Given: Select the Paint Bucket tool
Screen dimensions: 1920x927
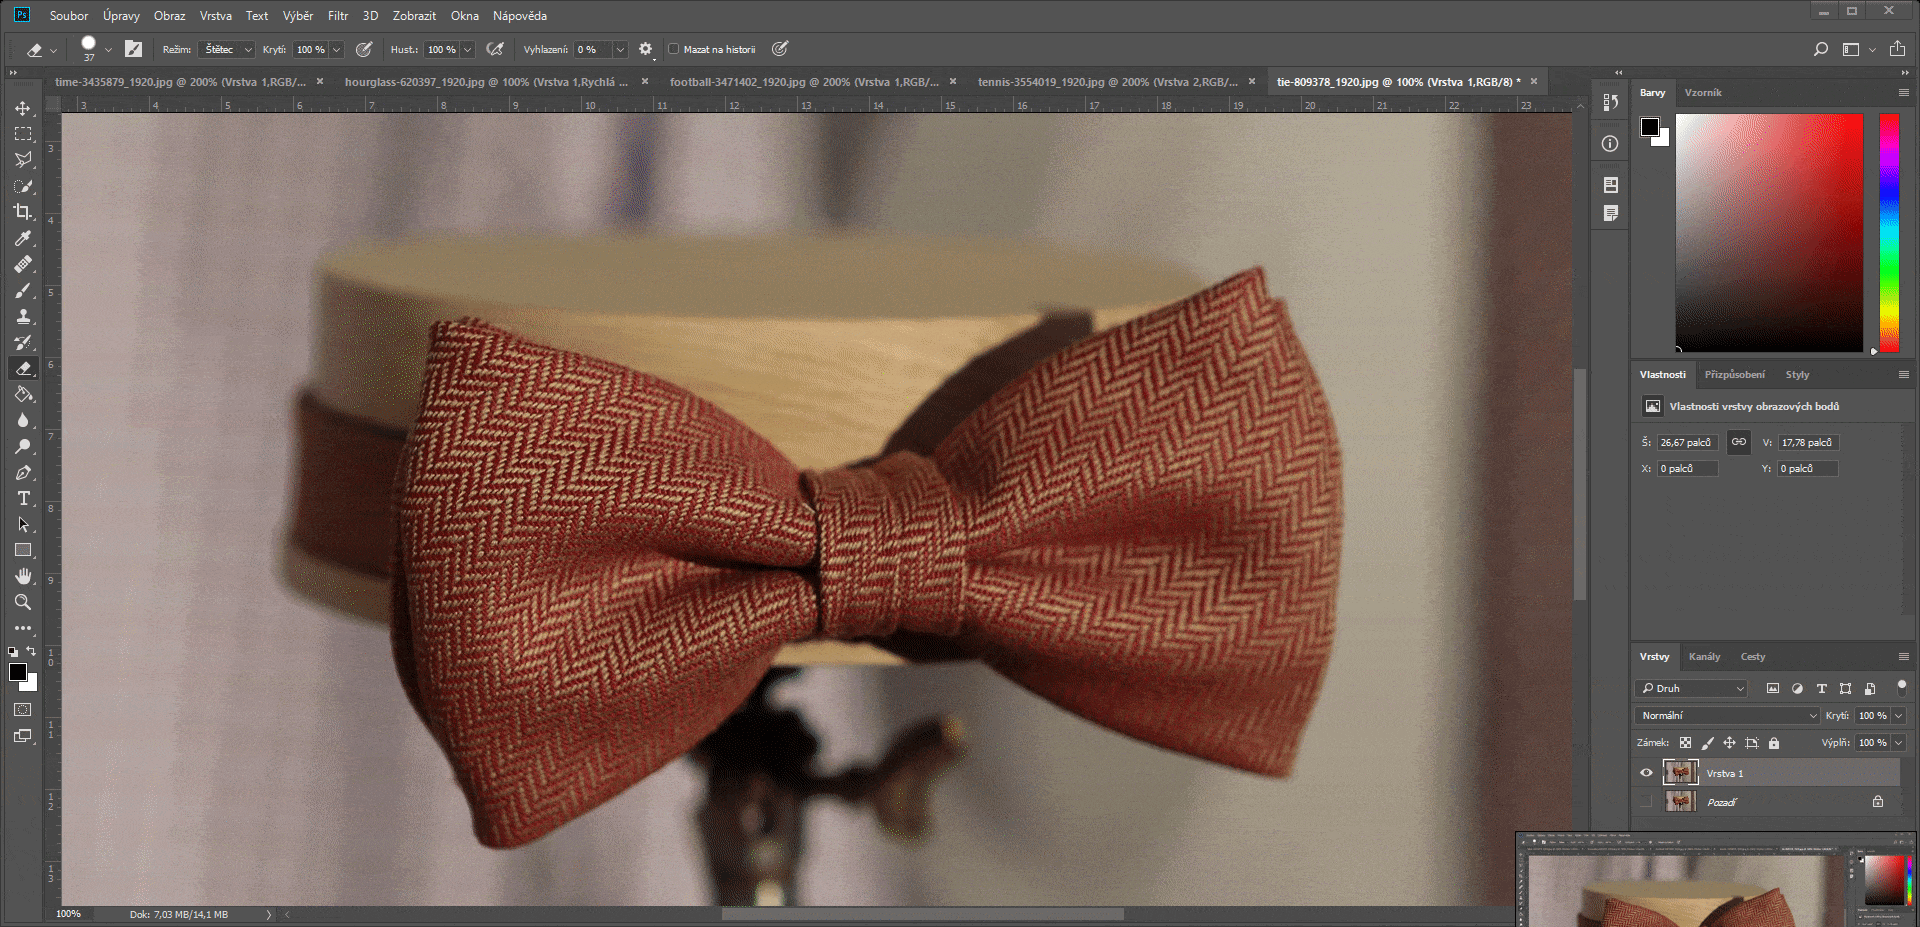Looking at the screenshot, I should pyautogui.click(x=23, y=394).
